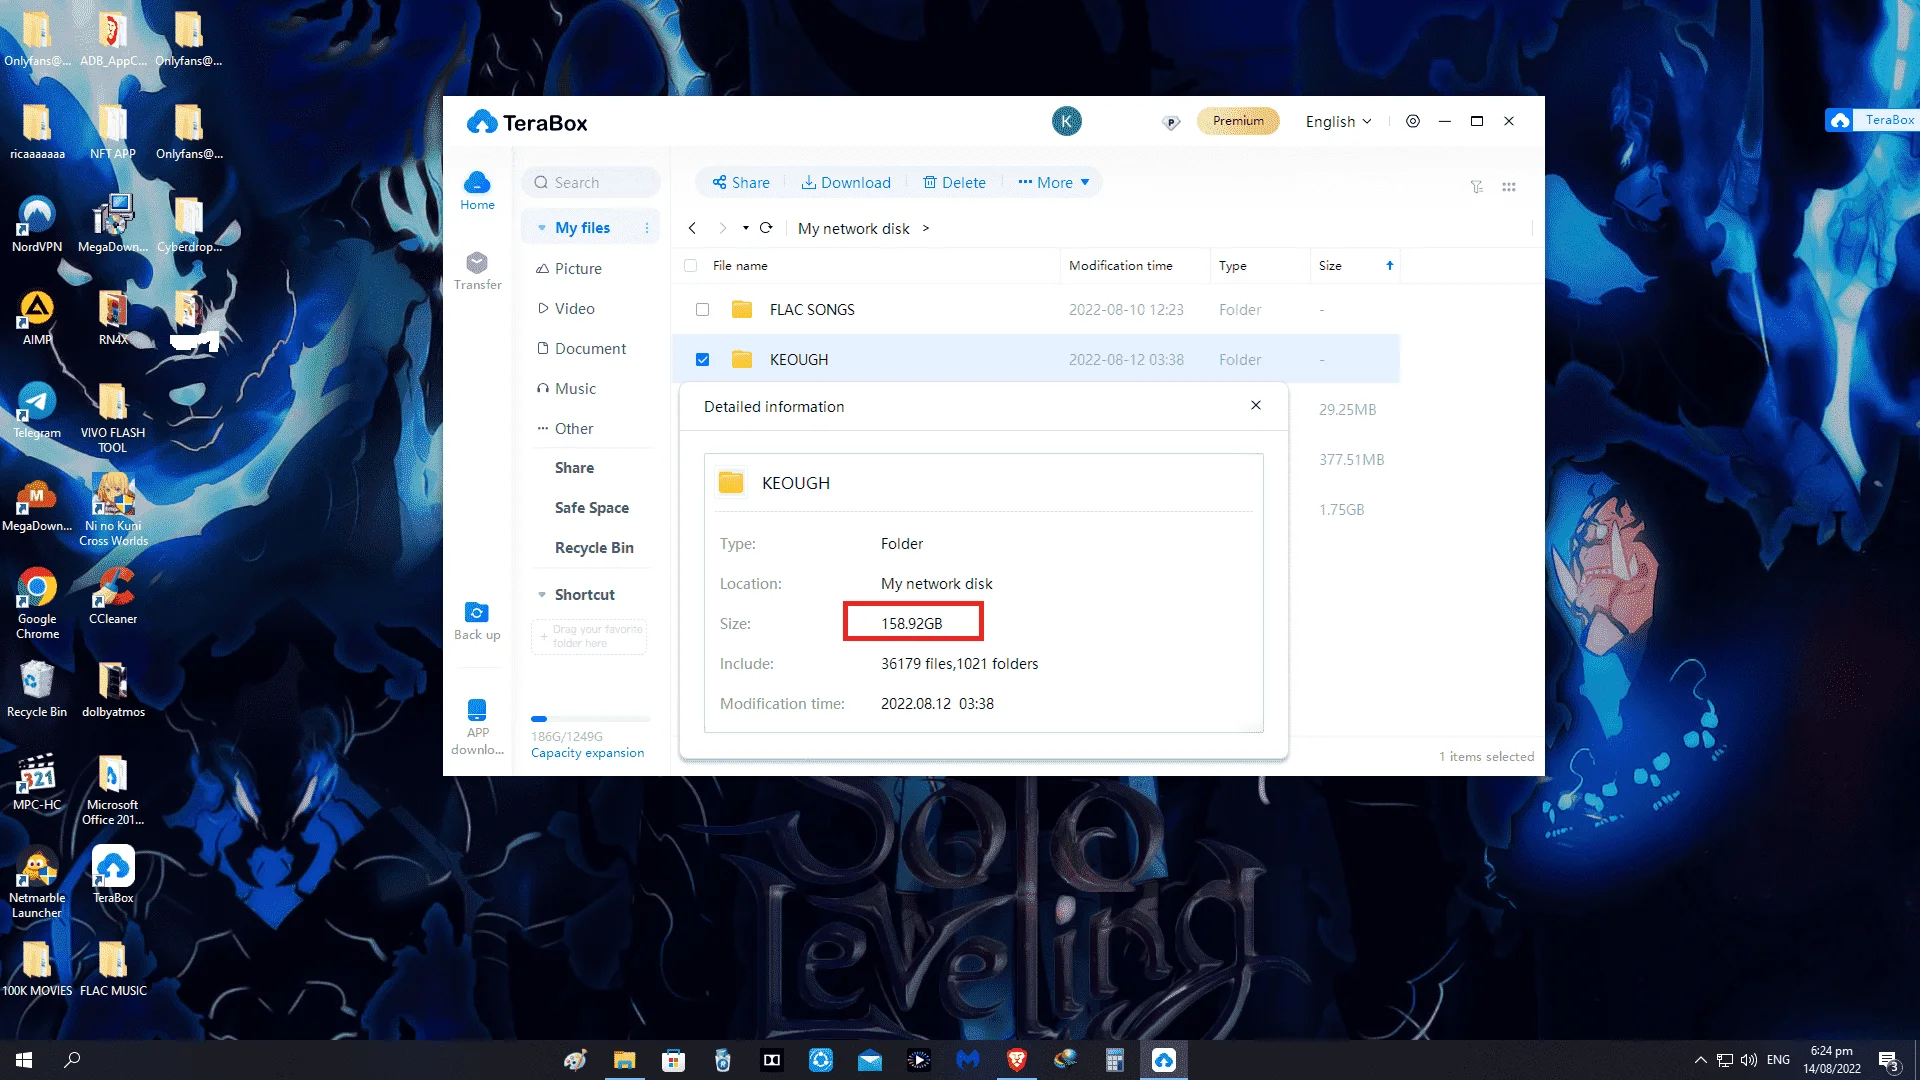The height and width of the screenshot is (1080, 1920).
Task: Click the user avatar K icon
Action: (x=1066, y=122)
